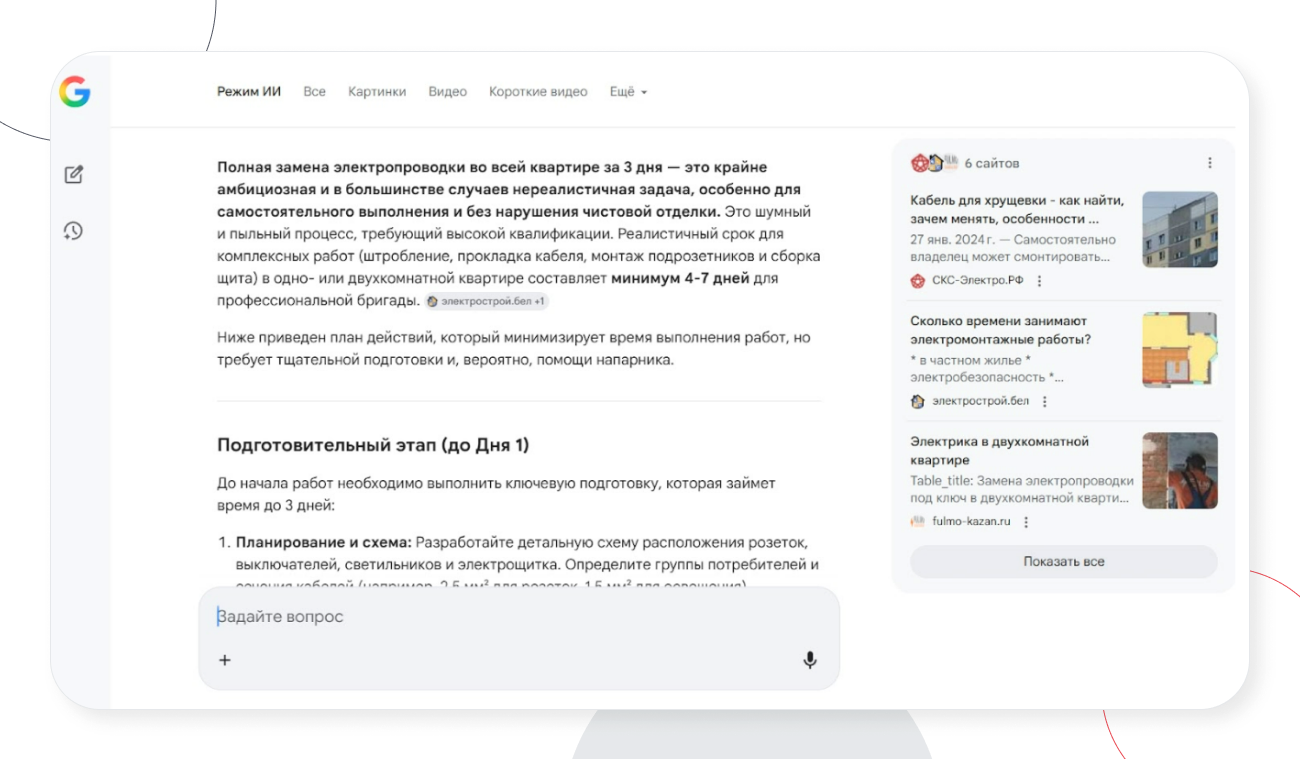Start a new chat via pencil icon

(x=73, y=175)
